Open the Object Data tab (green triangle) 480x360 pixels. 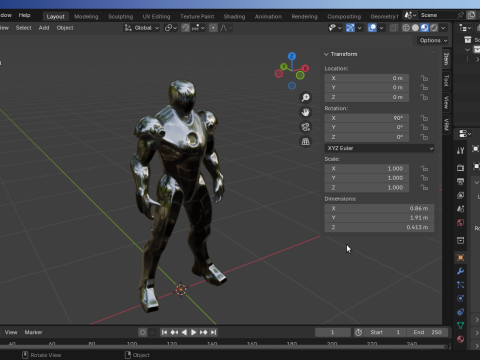pyautogui.click(x=460, y=325)
